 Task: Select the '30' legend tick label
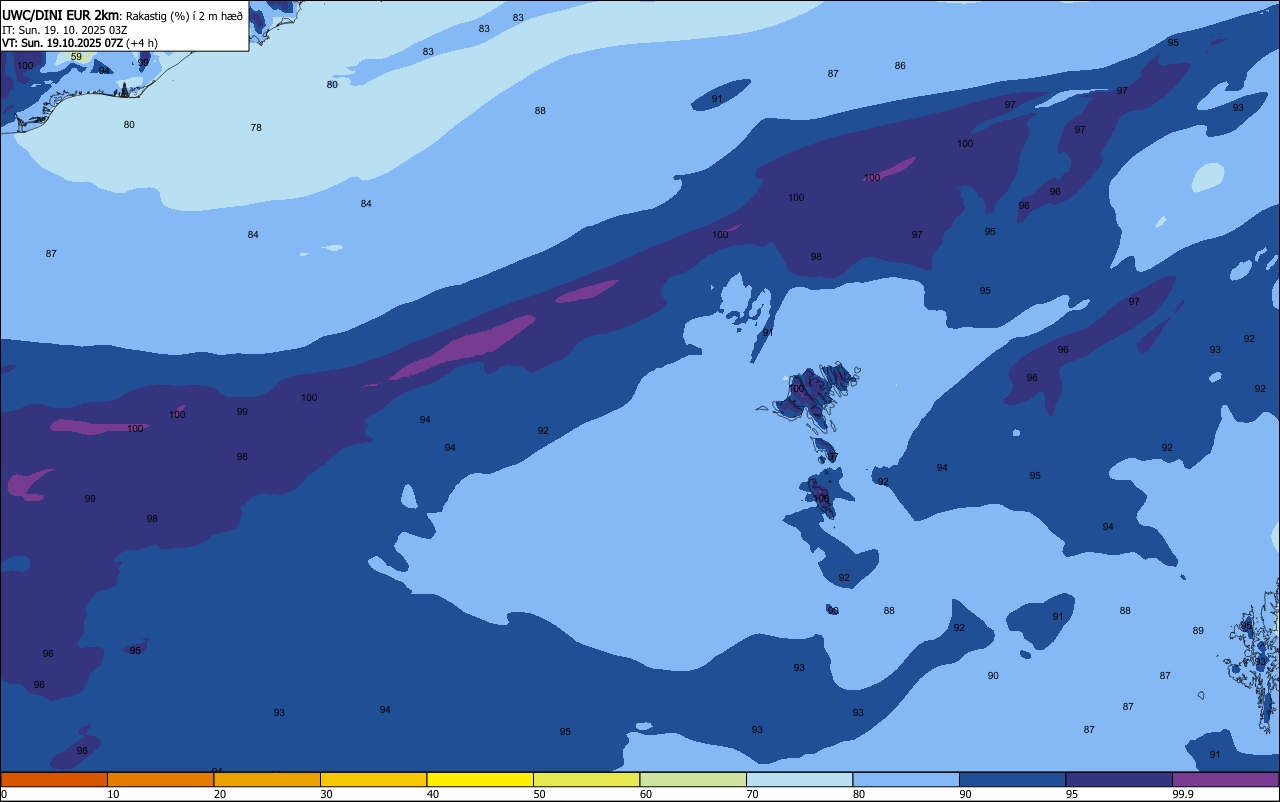[x=326, y=794]
